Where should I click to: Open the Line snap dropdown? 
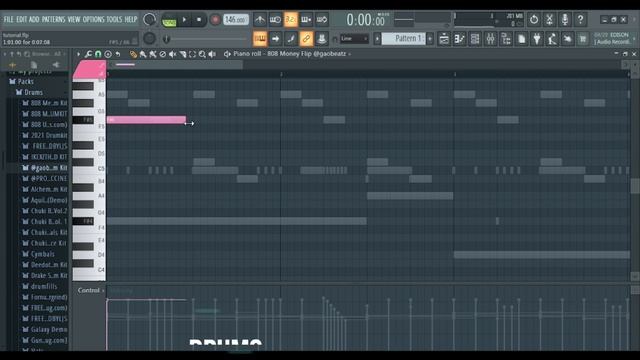354,39
